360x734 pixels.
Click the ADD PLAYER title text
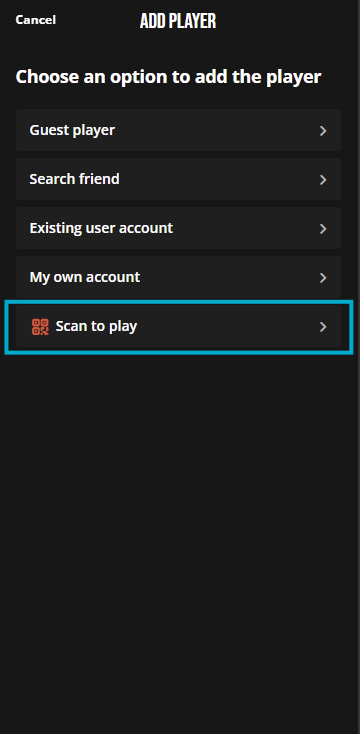coord(178,21)
